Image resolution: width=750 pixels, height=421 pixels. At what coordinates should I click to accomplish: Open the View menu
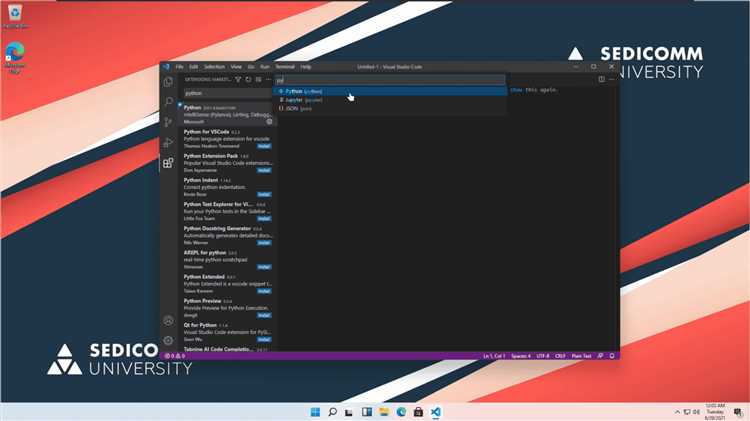(x=236, y=67)
